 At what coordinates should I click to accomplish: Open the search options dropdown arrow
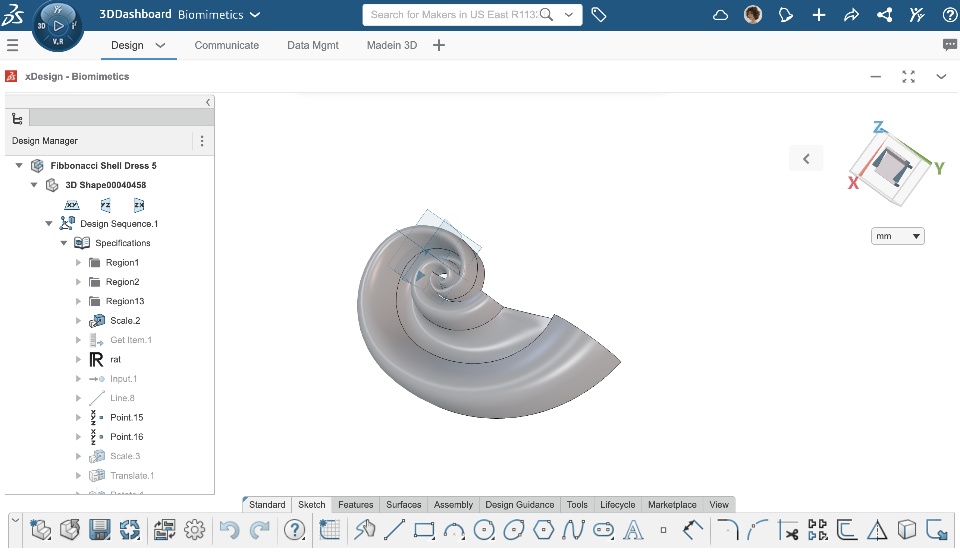coord(569,15)
